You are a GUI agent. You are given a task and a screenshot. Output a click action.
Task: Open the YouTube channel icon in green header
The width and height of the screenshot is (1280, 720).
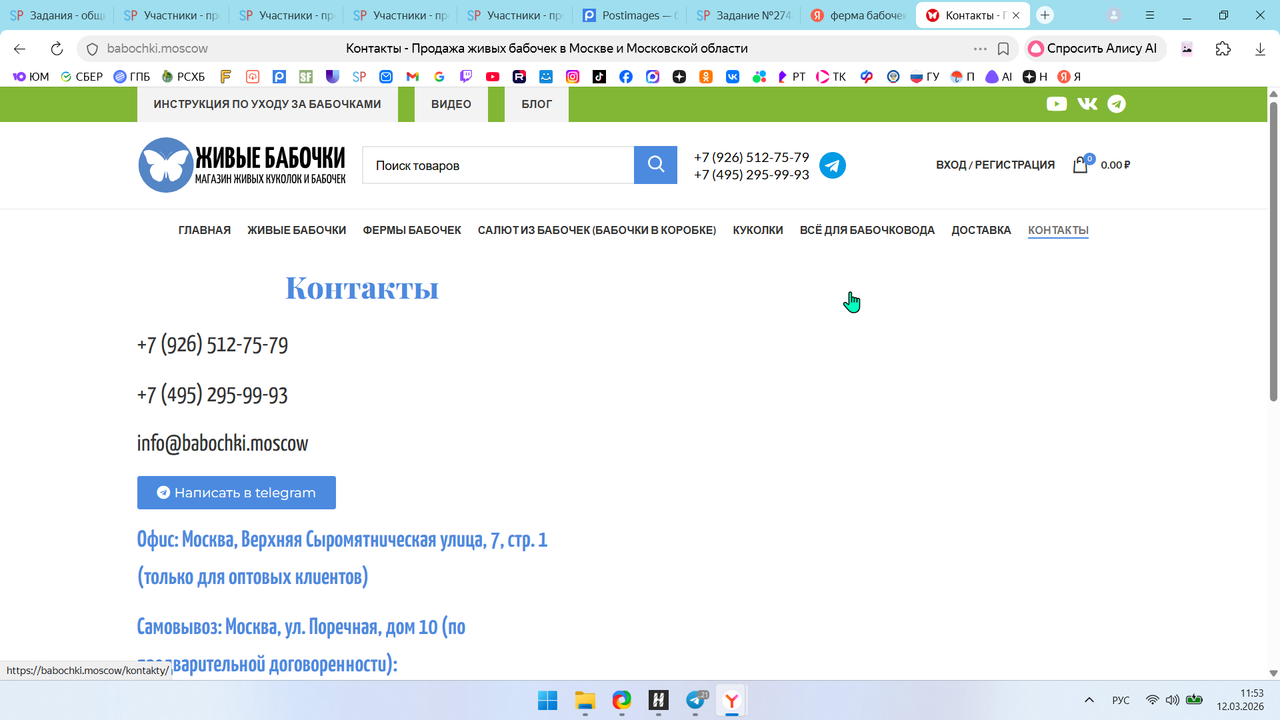pos(1056,104)
